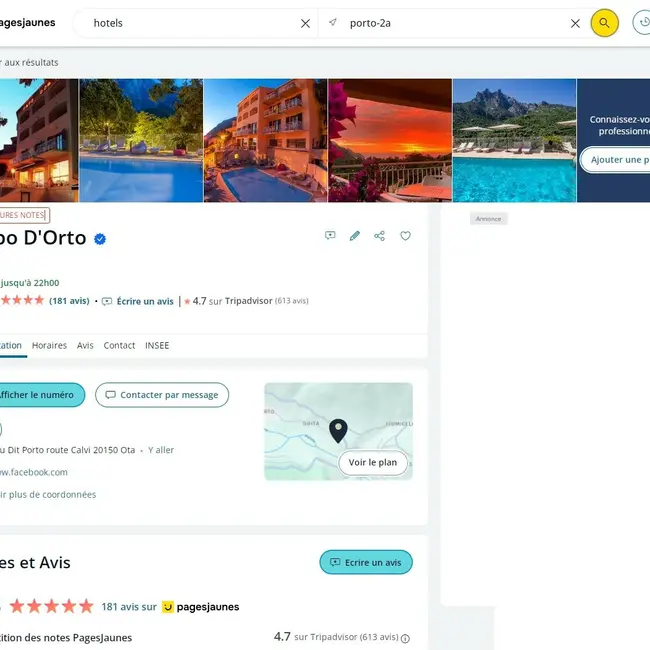The height and width of the screenshot is (650, 650).
Task: Click the five-star rating in Avis section
Action: click(51, 606)
